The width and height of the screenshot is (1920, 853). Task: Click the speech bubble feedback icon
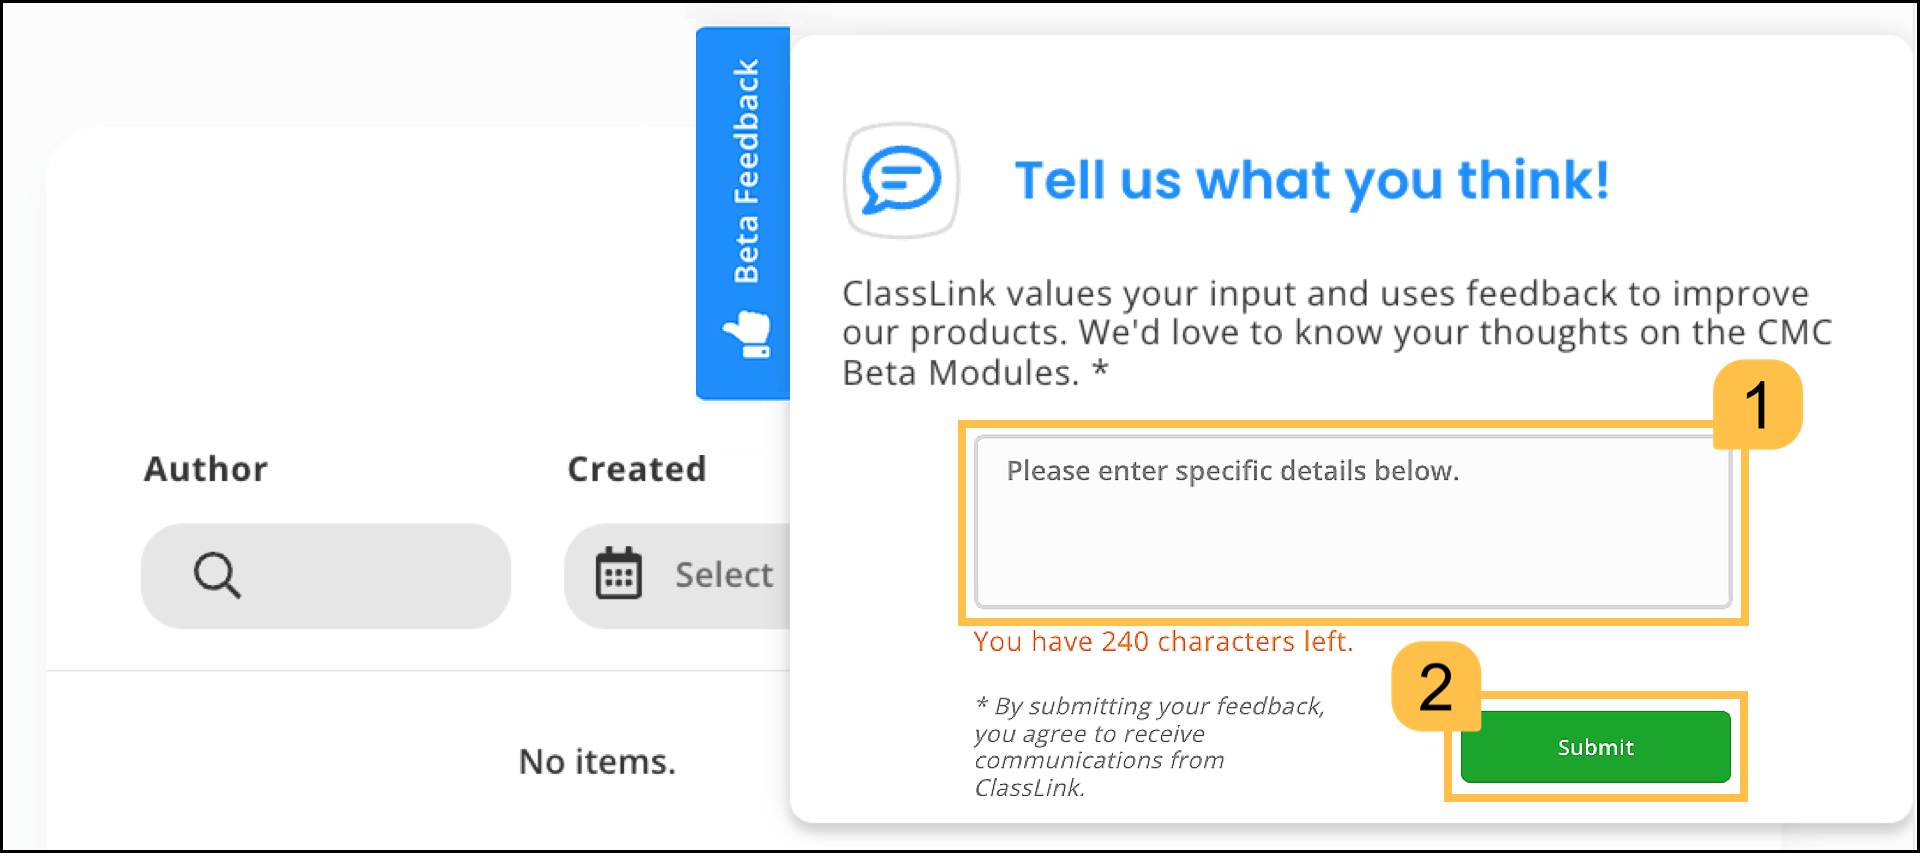click(899, 180)
